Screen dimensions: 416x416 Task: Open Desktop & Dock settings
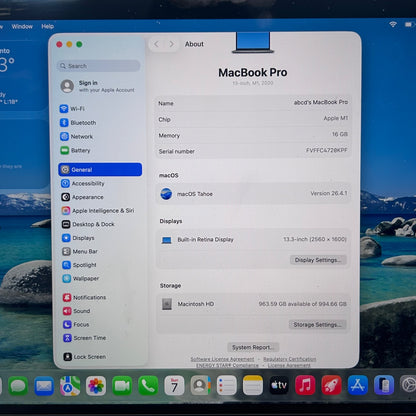88,224
